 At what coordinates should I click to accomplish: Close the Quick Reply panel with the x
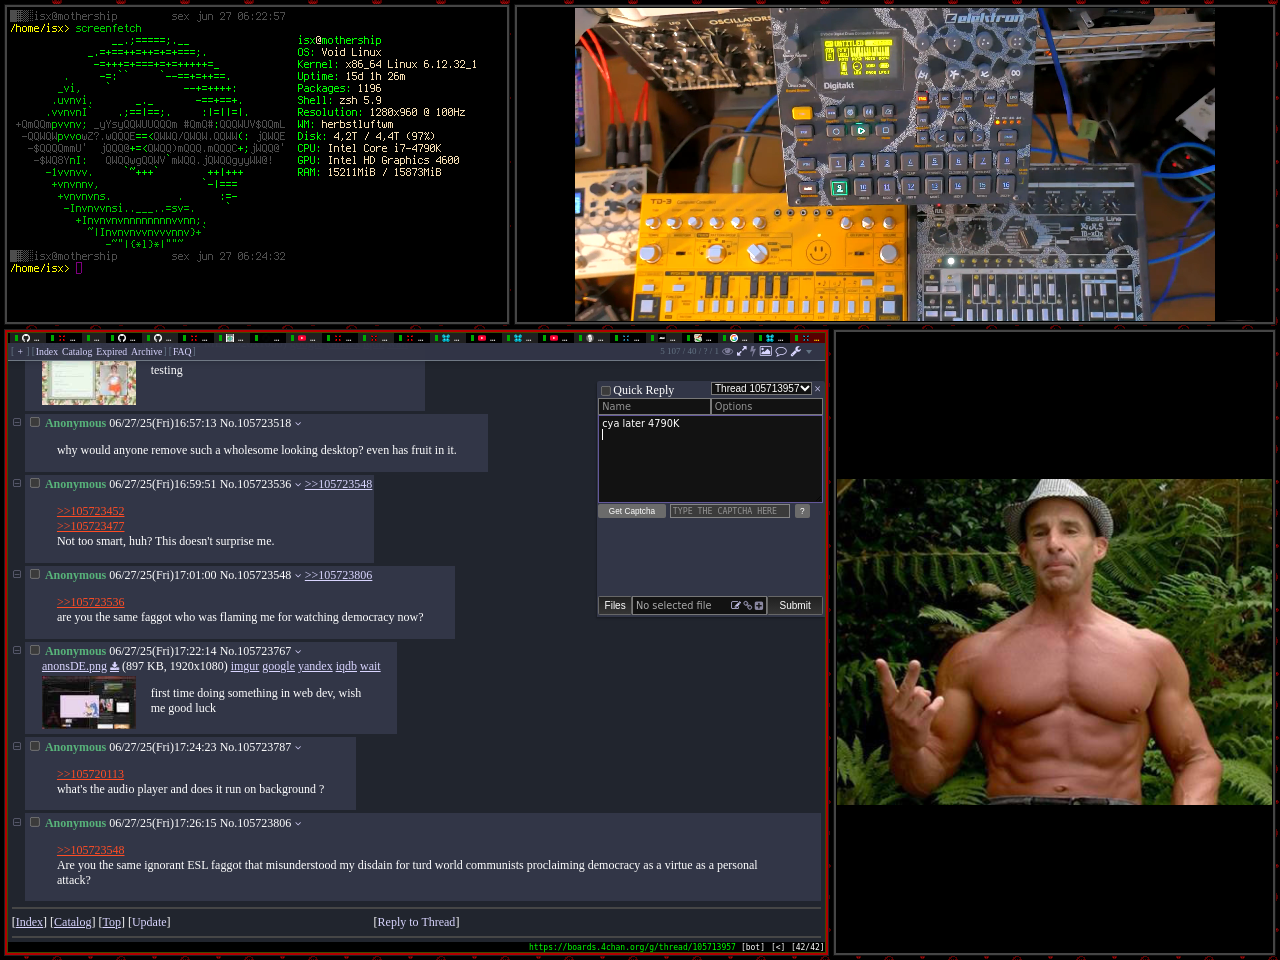coord(817,389)
